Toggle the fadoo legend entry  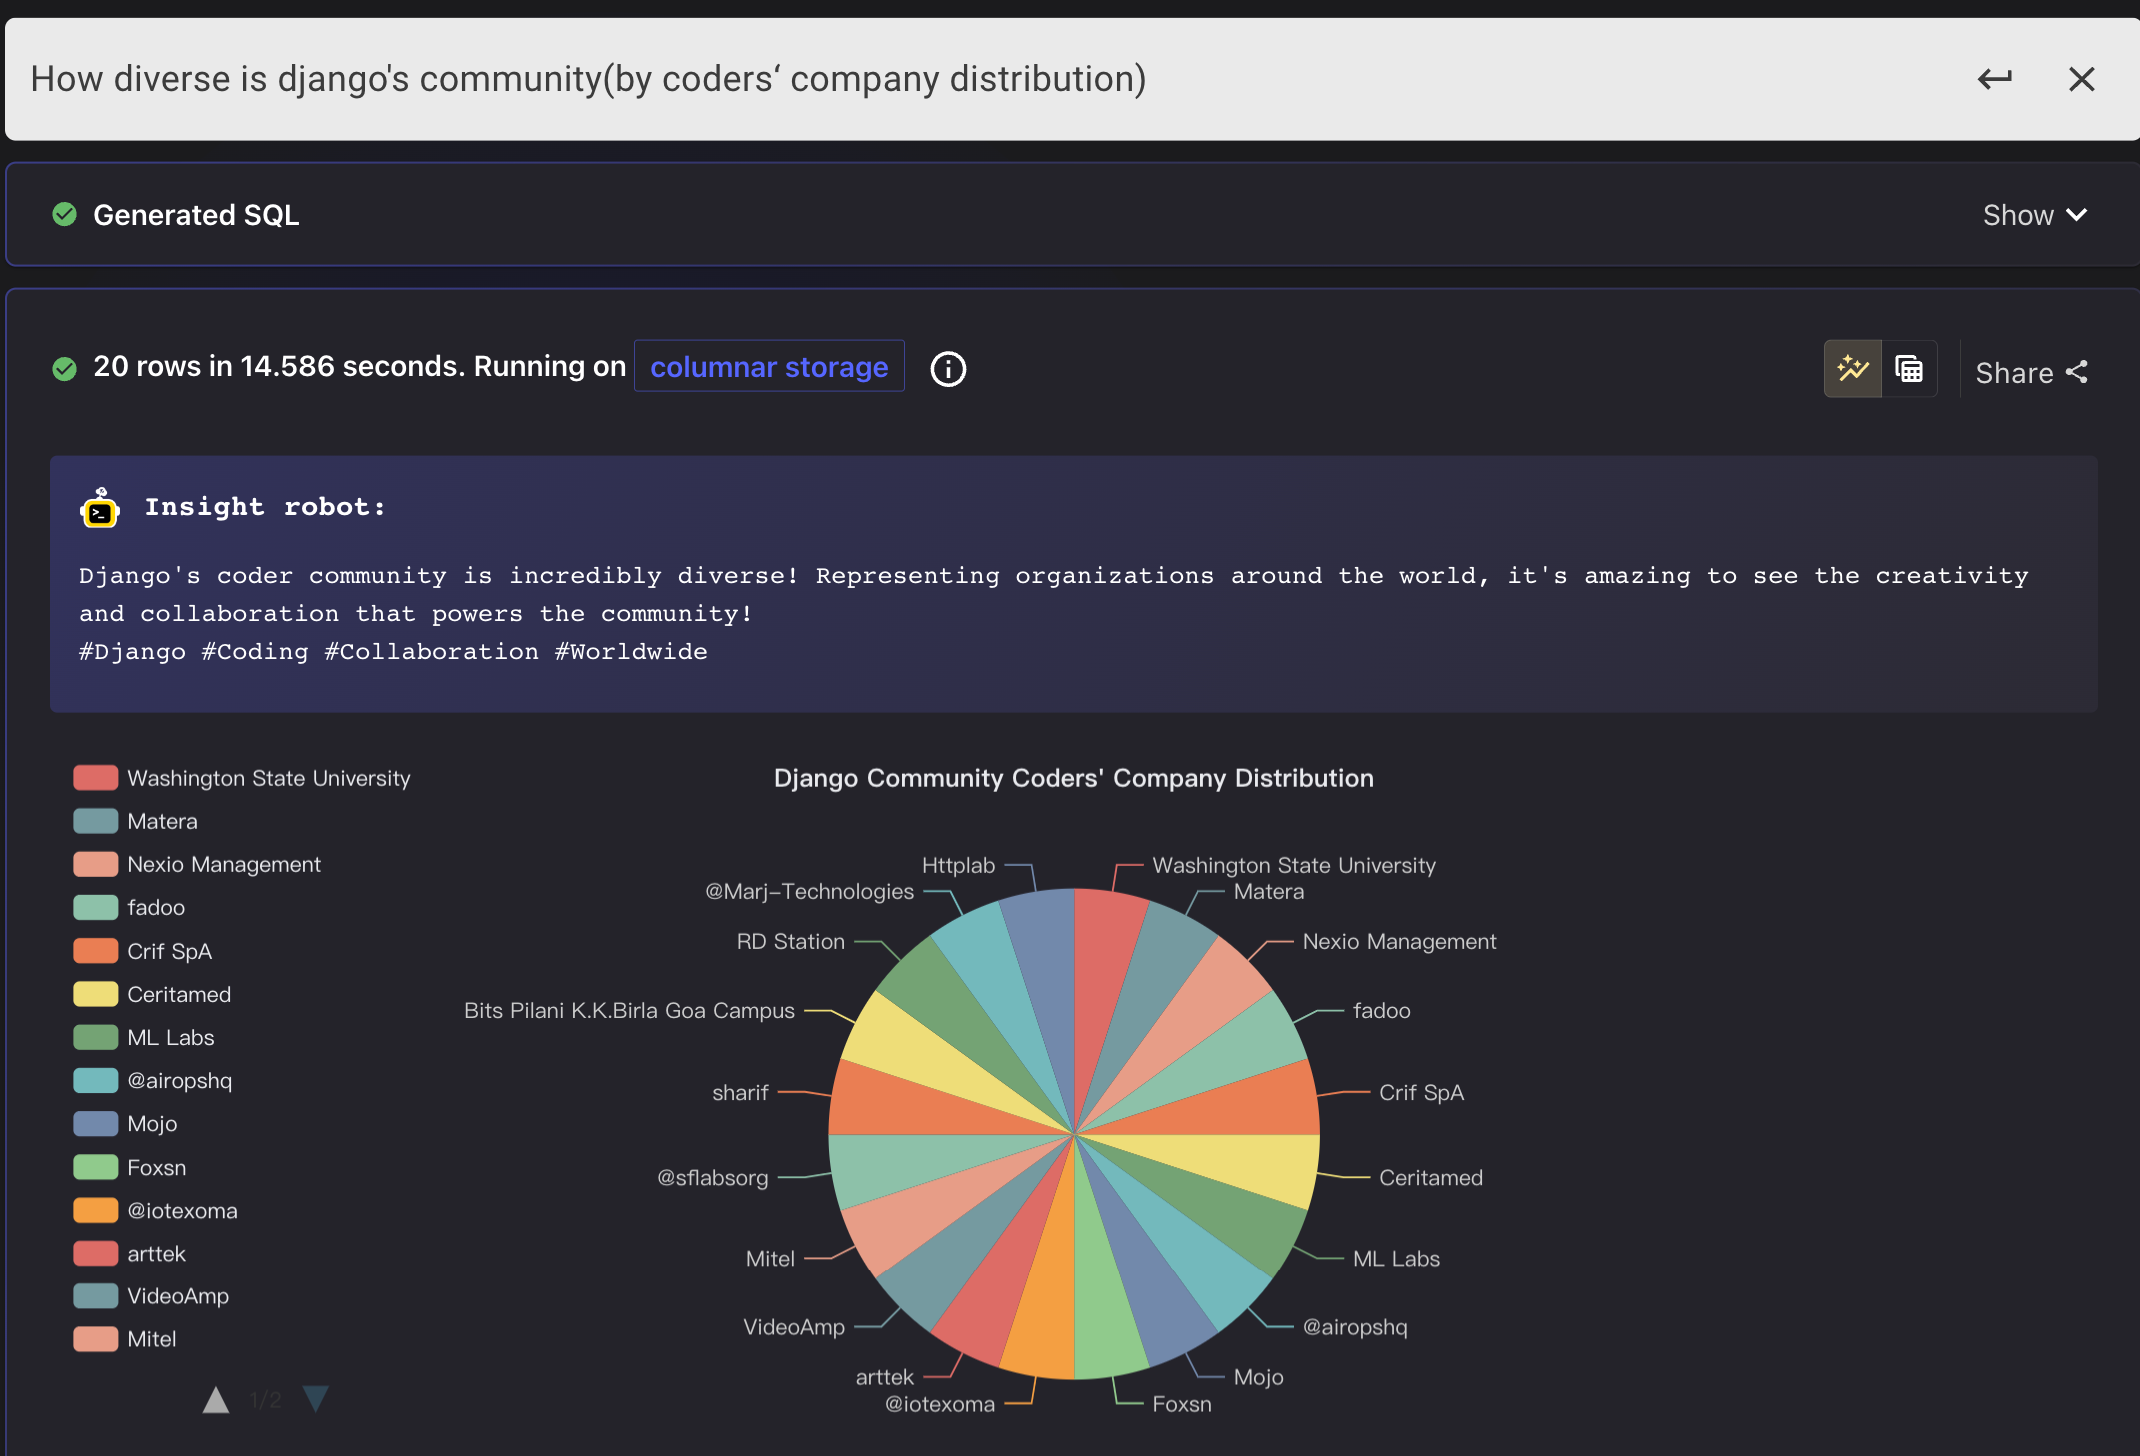click(x=130, y=907)
